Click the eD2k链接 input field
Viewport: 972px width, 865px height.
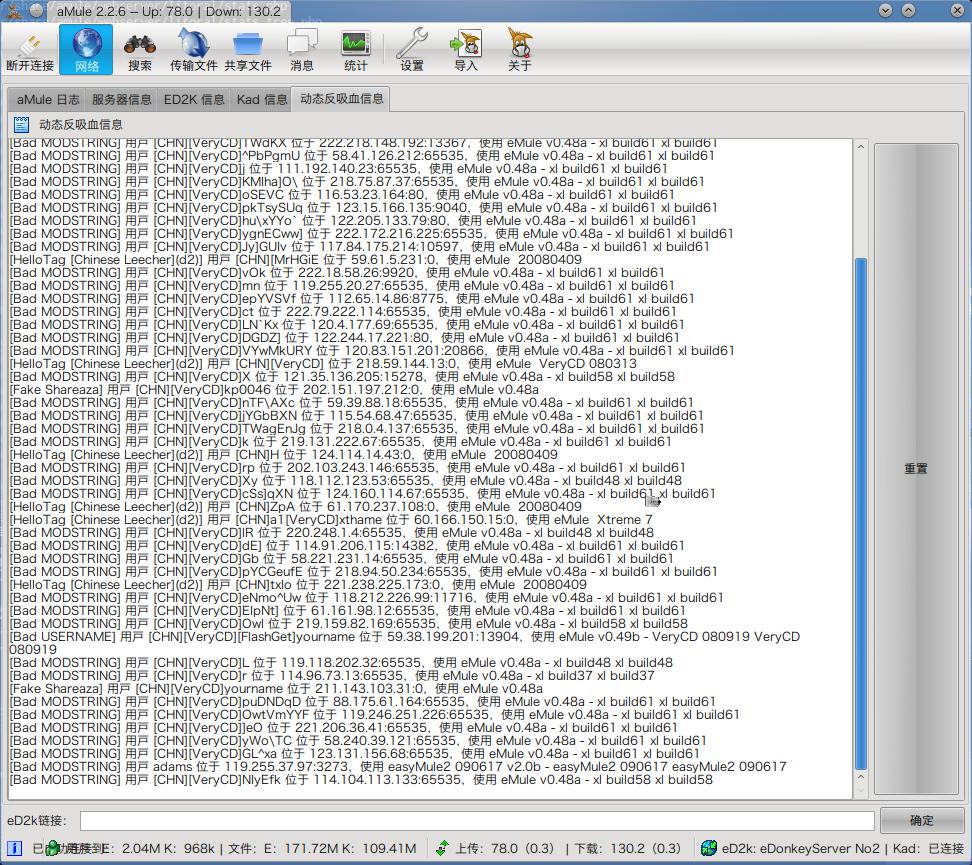477,821
